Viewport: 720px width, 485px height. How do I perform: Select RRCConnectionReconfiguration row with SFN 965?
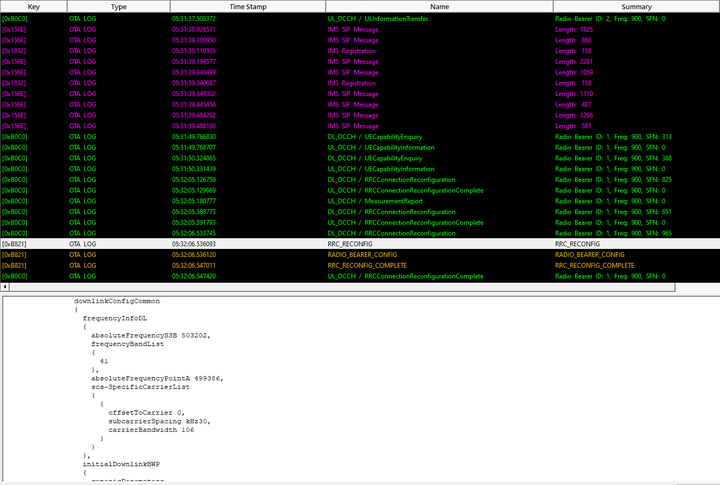[360, 233]
